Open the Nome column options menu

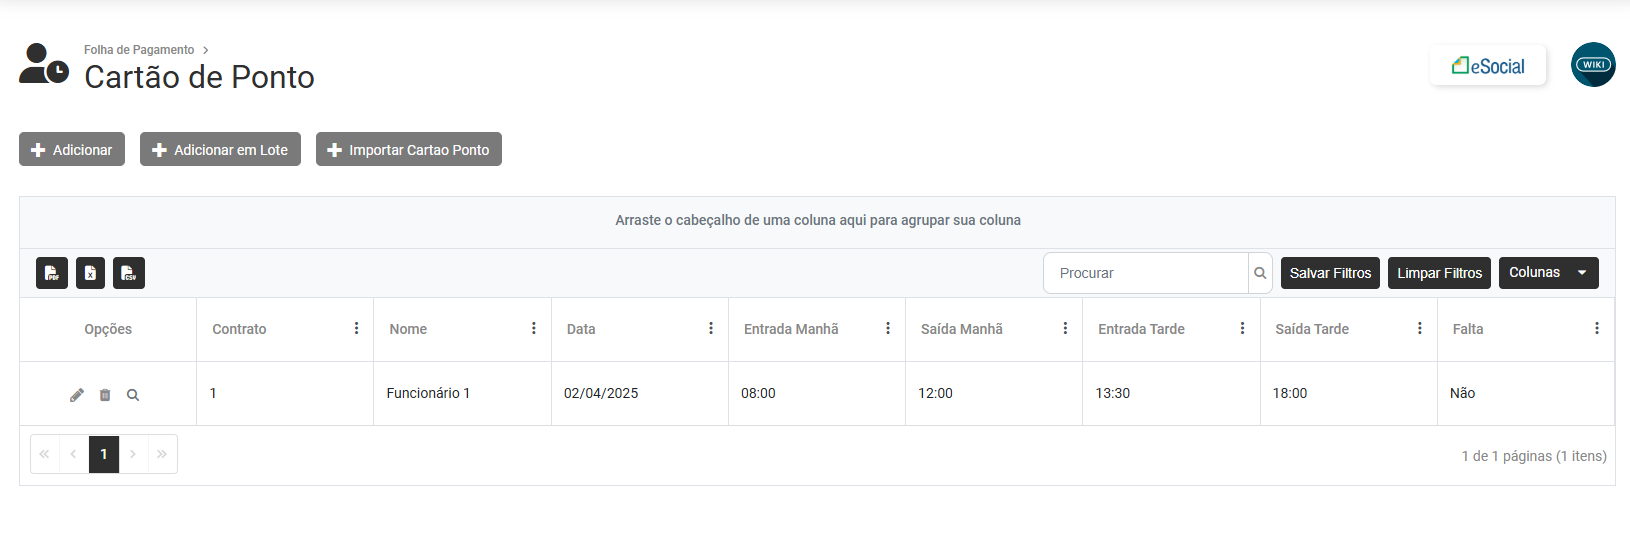534,328
